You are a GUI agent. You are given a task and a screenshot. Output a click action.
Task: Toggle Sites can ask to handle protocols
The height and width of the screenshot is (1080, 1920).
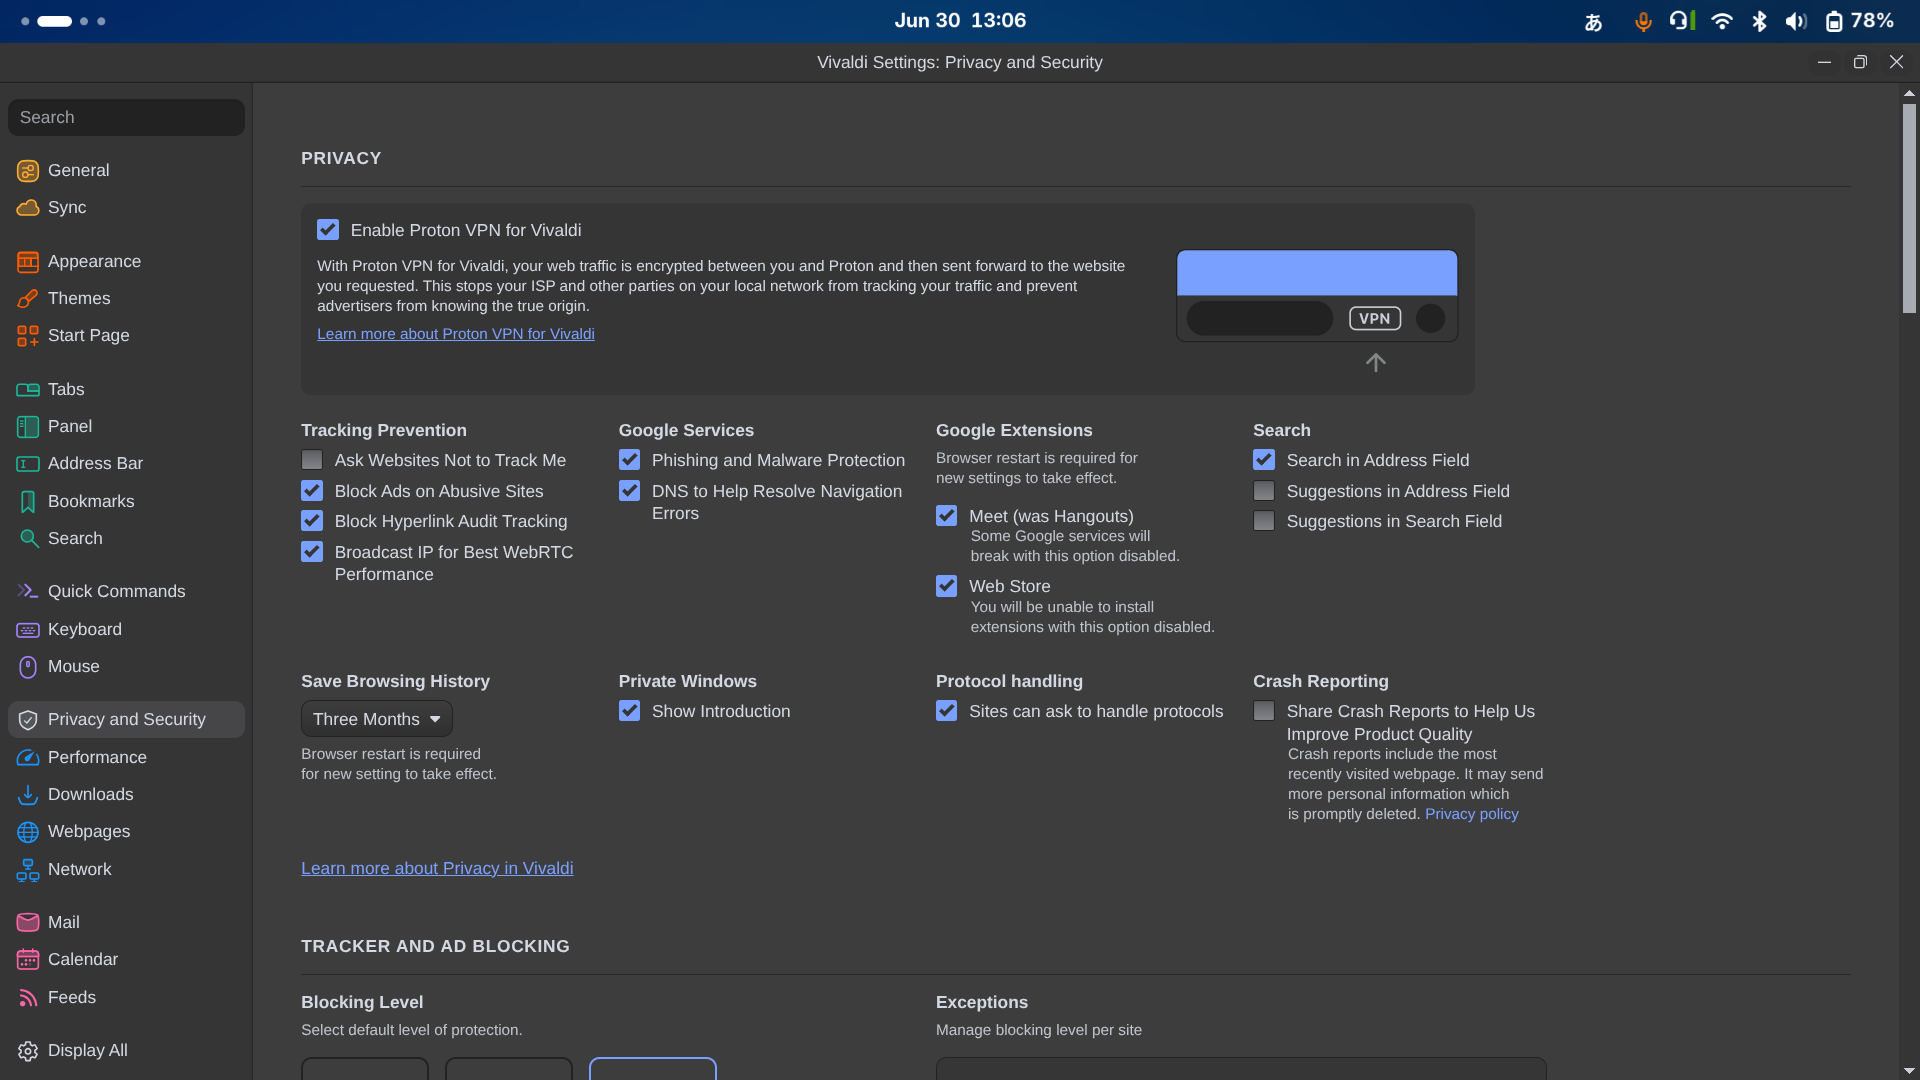(946, 711)
